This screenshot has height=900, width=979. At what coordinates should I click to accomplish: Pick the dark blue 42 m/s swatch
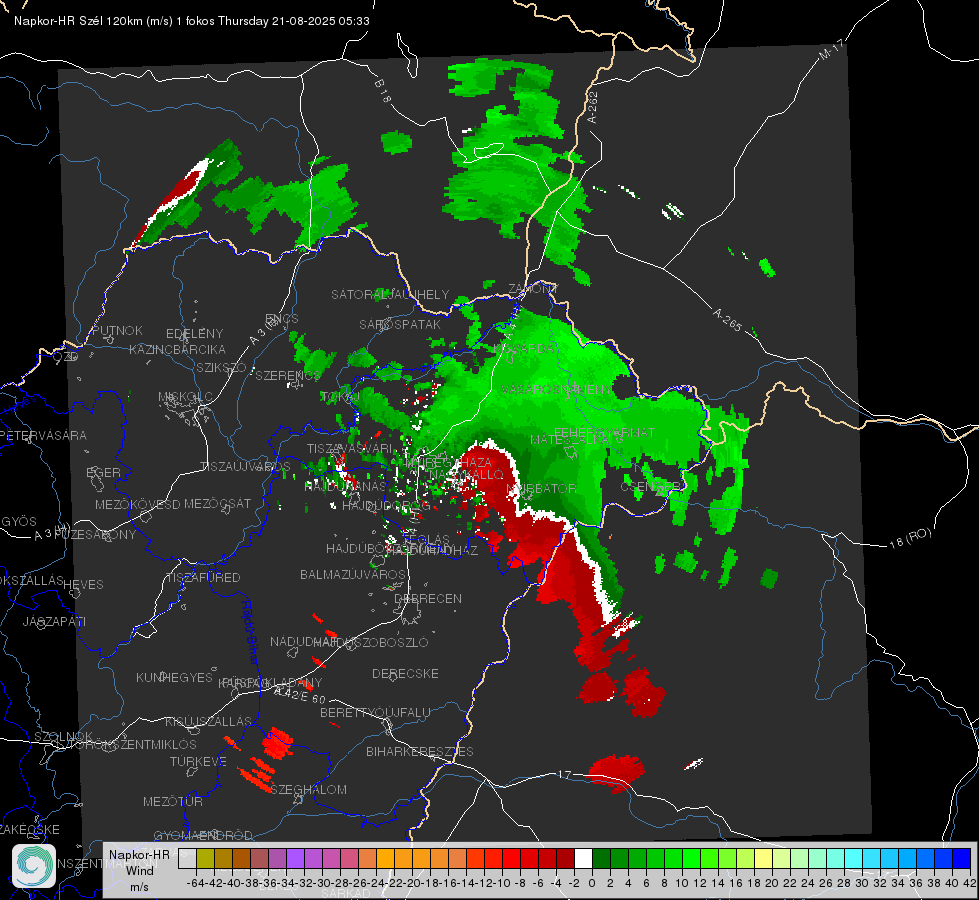coord(962,858)
